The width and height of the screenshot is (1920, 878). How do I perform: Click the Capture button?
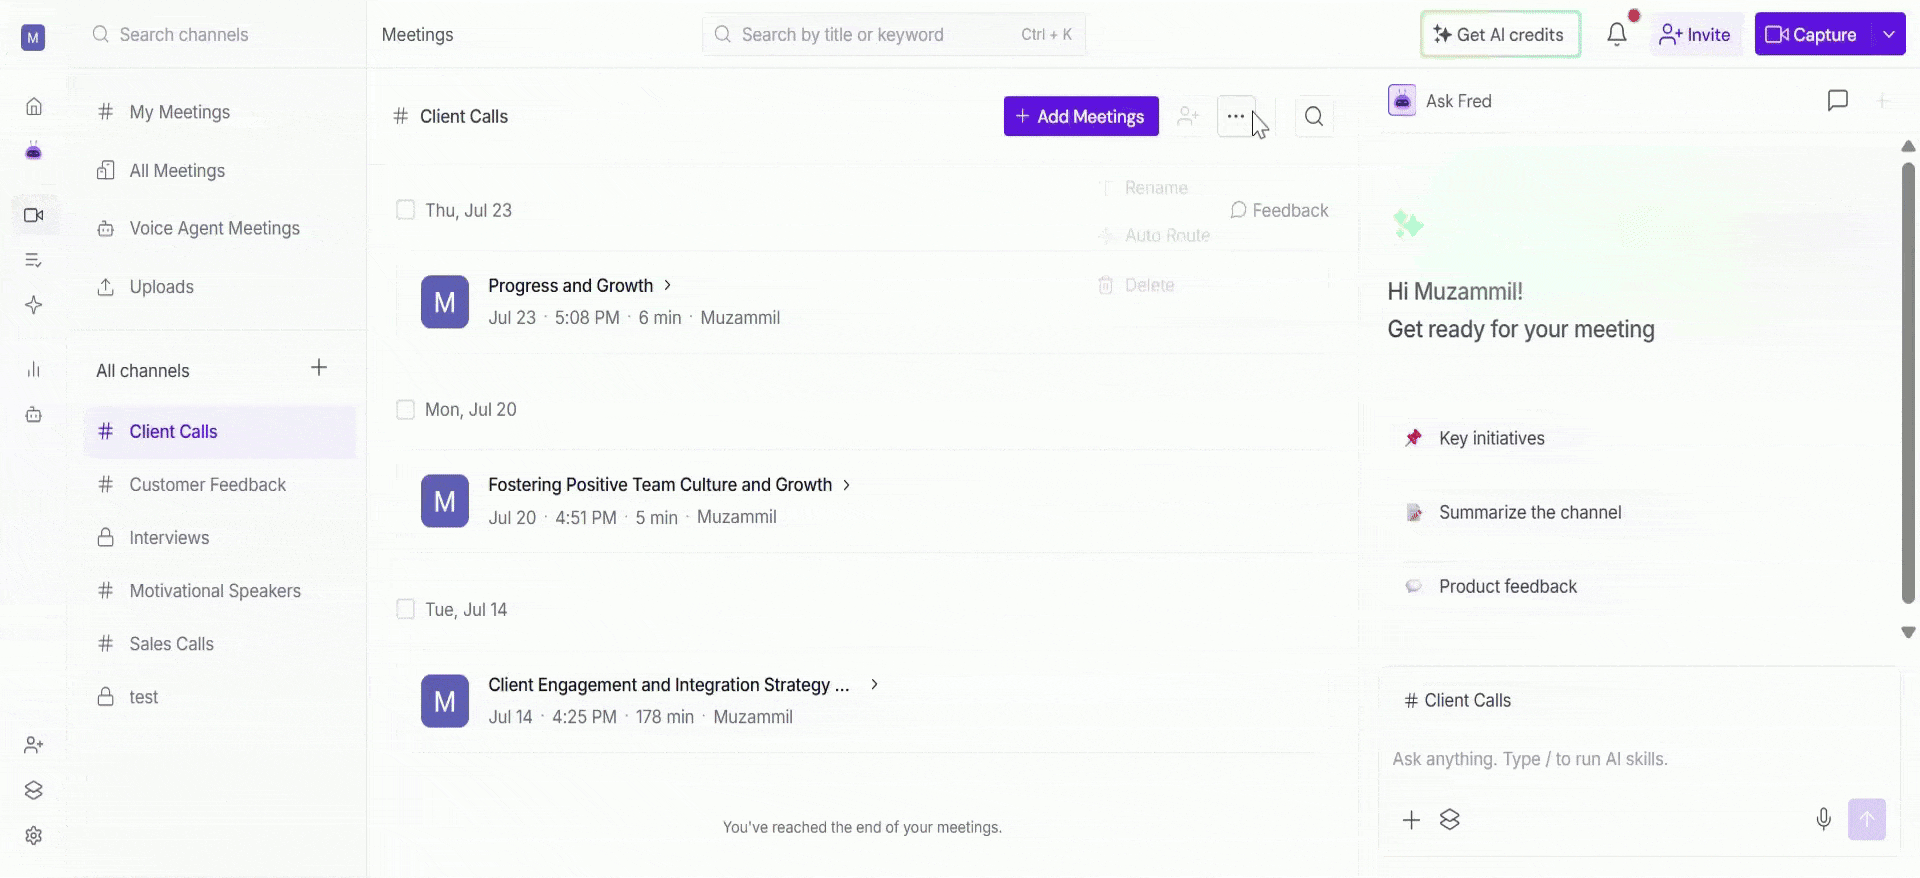tap(1813, 34)
